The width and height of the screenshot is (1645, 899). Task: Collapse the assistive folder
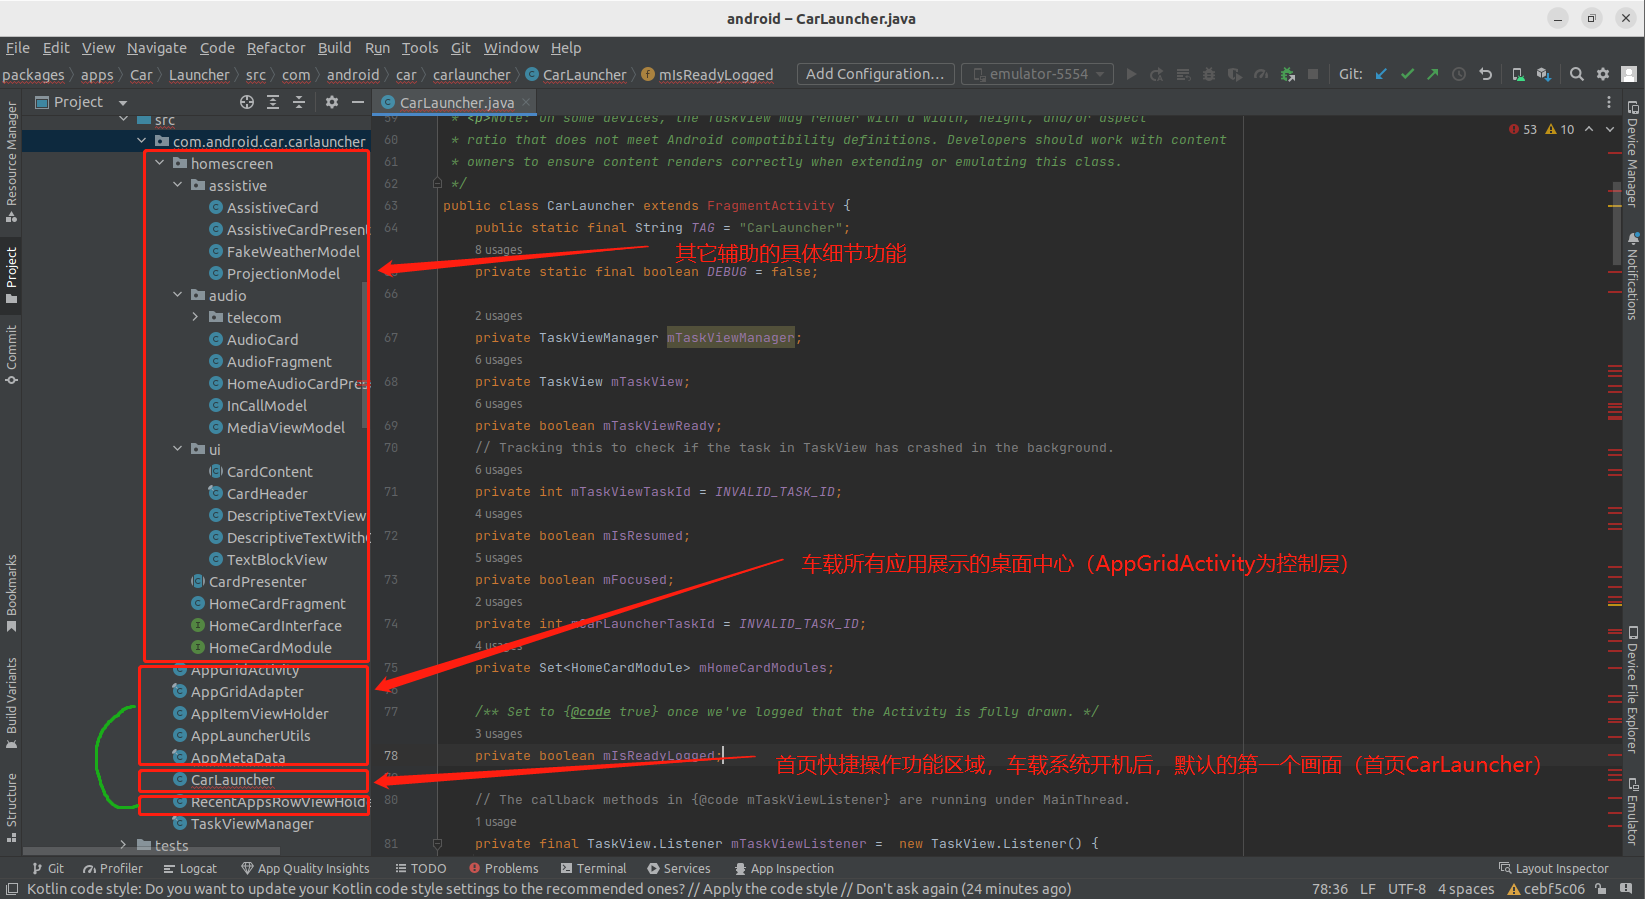click(177, 185)
